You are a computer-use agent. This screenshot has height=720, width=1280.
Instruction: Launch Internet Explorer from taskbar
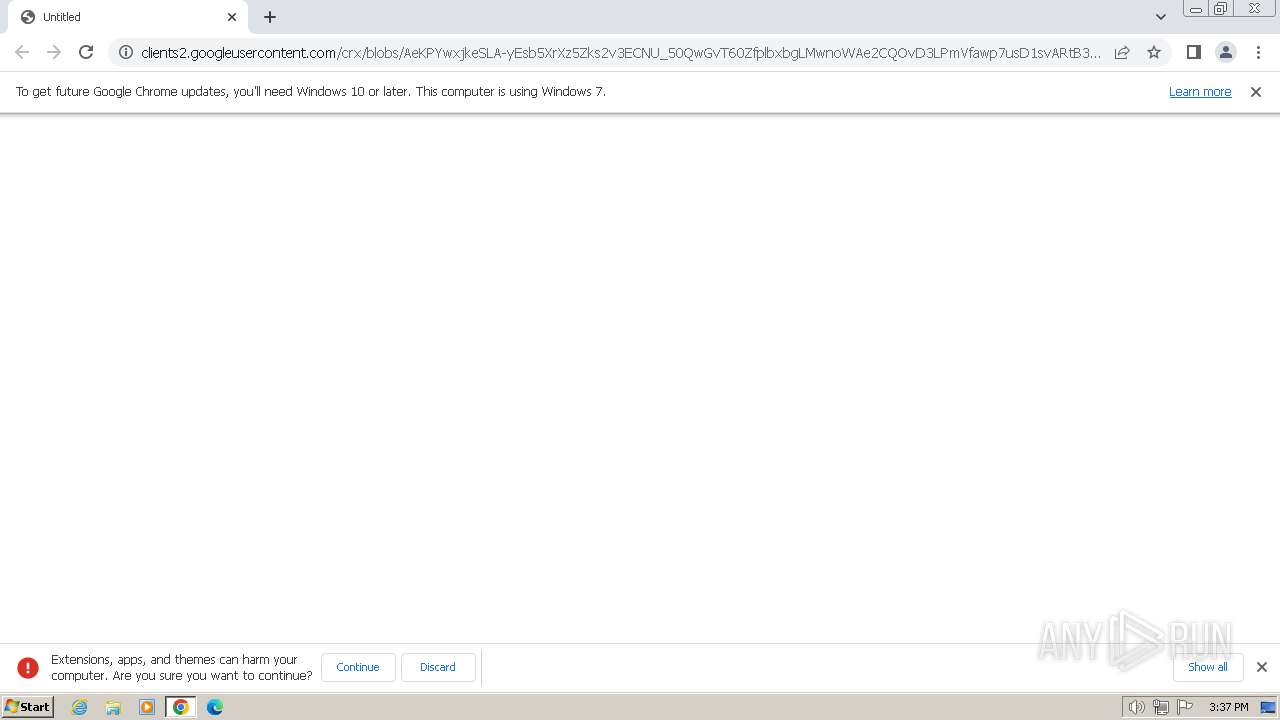(x=79, y=707)
